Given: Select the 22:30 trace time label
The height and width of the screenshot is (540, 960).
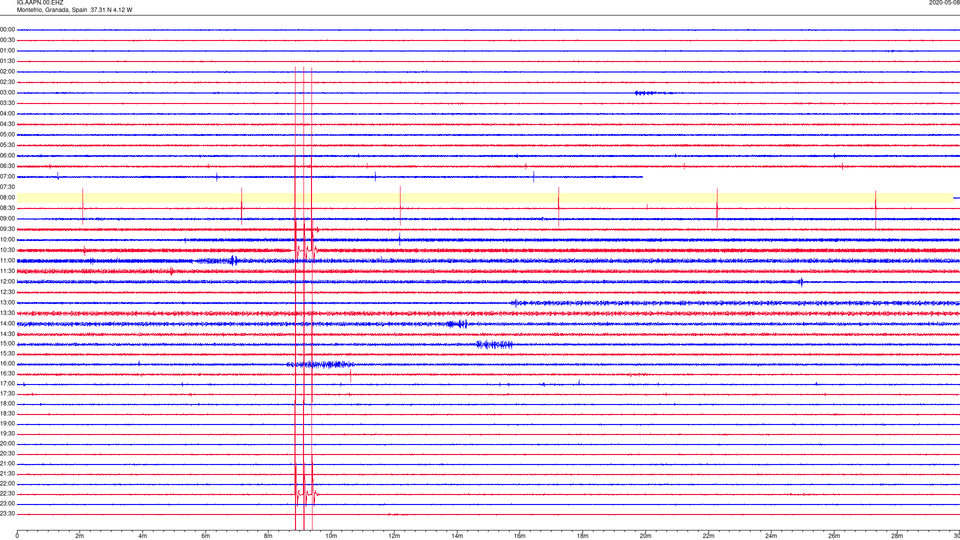Looking at the screenshot, I should pyautogui.click(x=7, y=493).
